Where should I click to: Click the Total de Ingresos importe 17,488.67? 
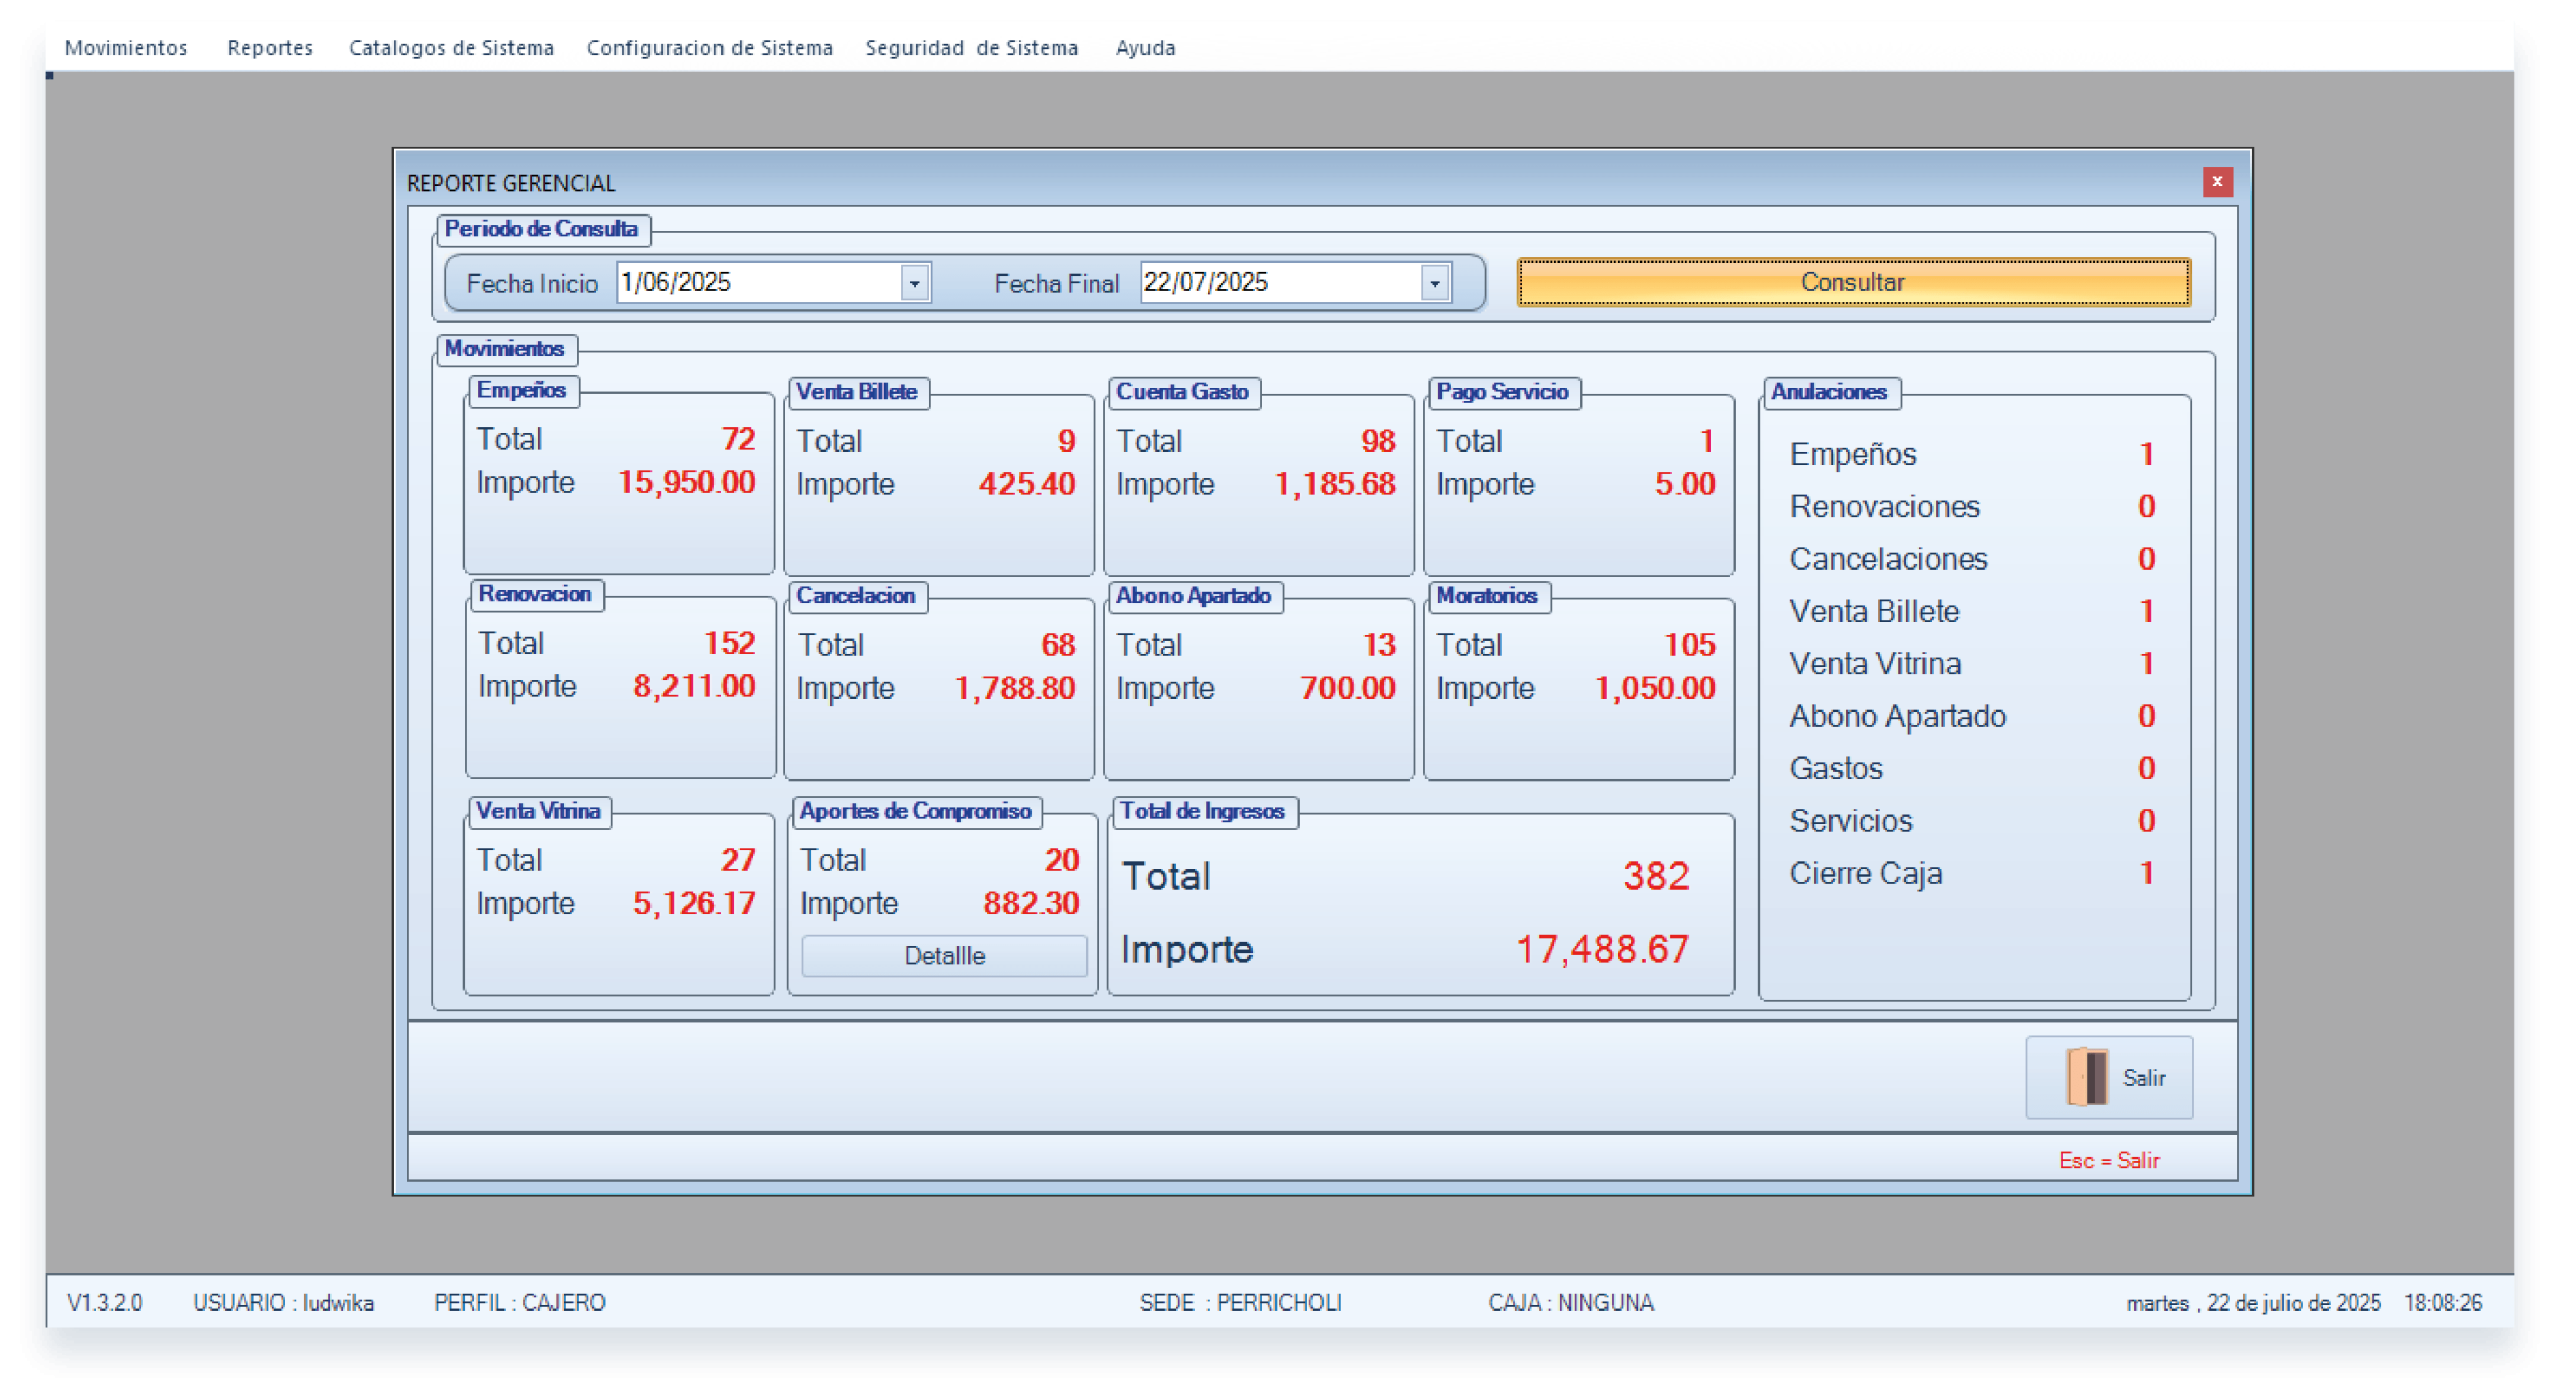[1602, 949]
